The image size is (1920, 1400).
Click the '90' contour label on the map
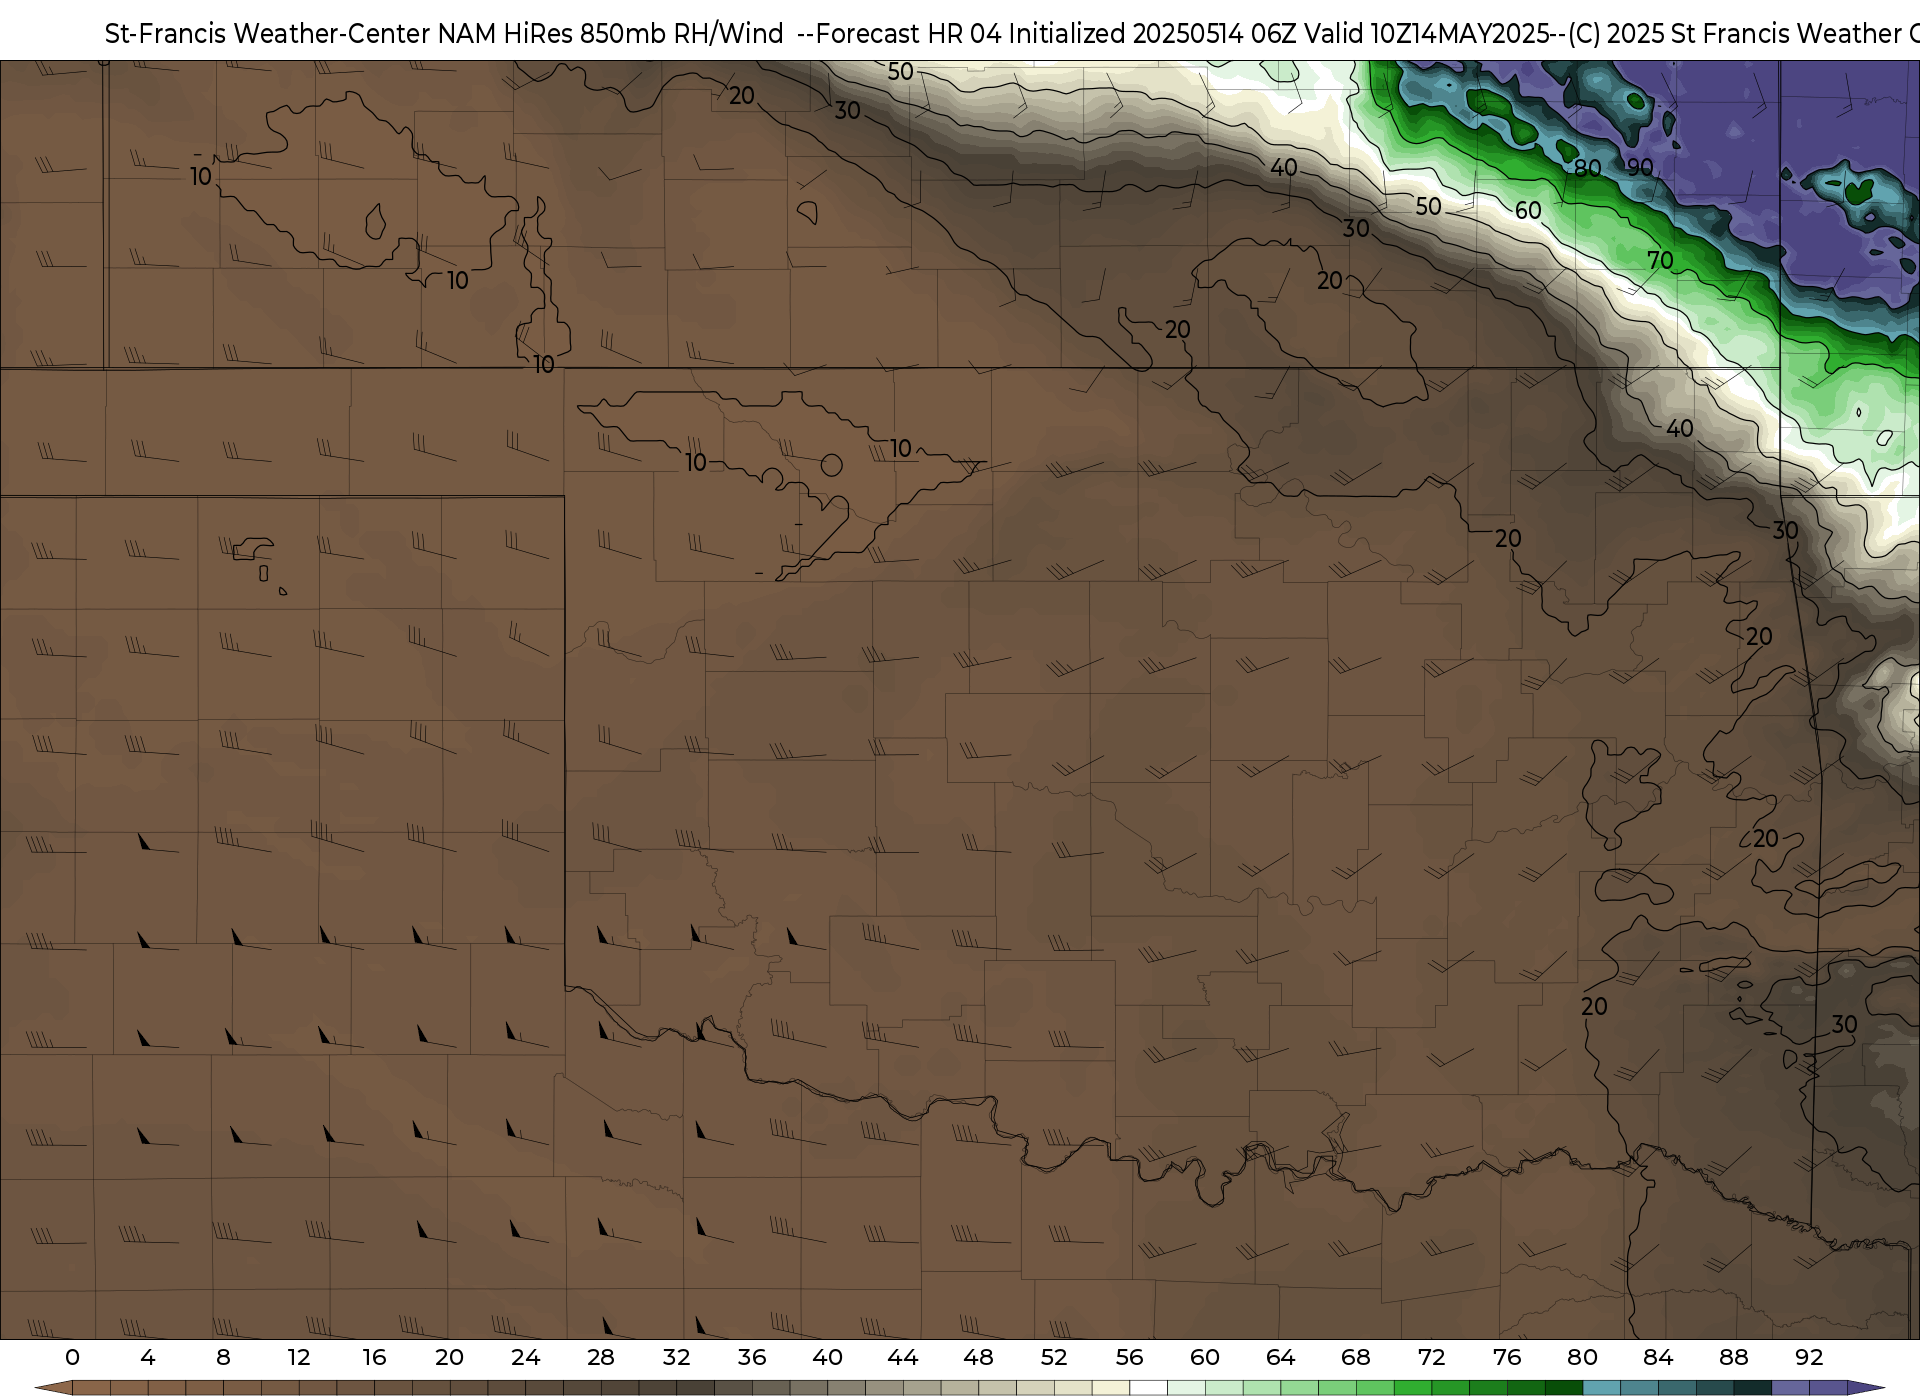[1640, 167]
